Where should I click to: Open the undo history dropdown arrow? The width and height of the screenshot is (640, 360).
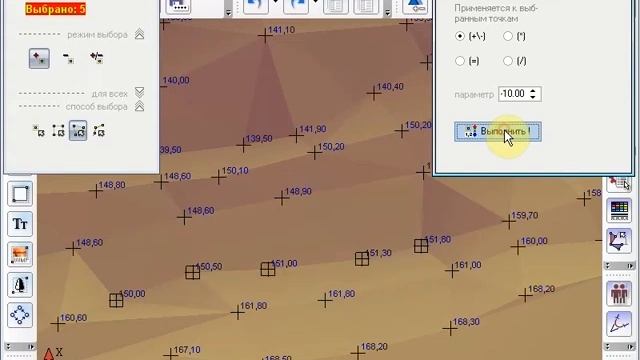(x=276, y=2)
